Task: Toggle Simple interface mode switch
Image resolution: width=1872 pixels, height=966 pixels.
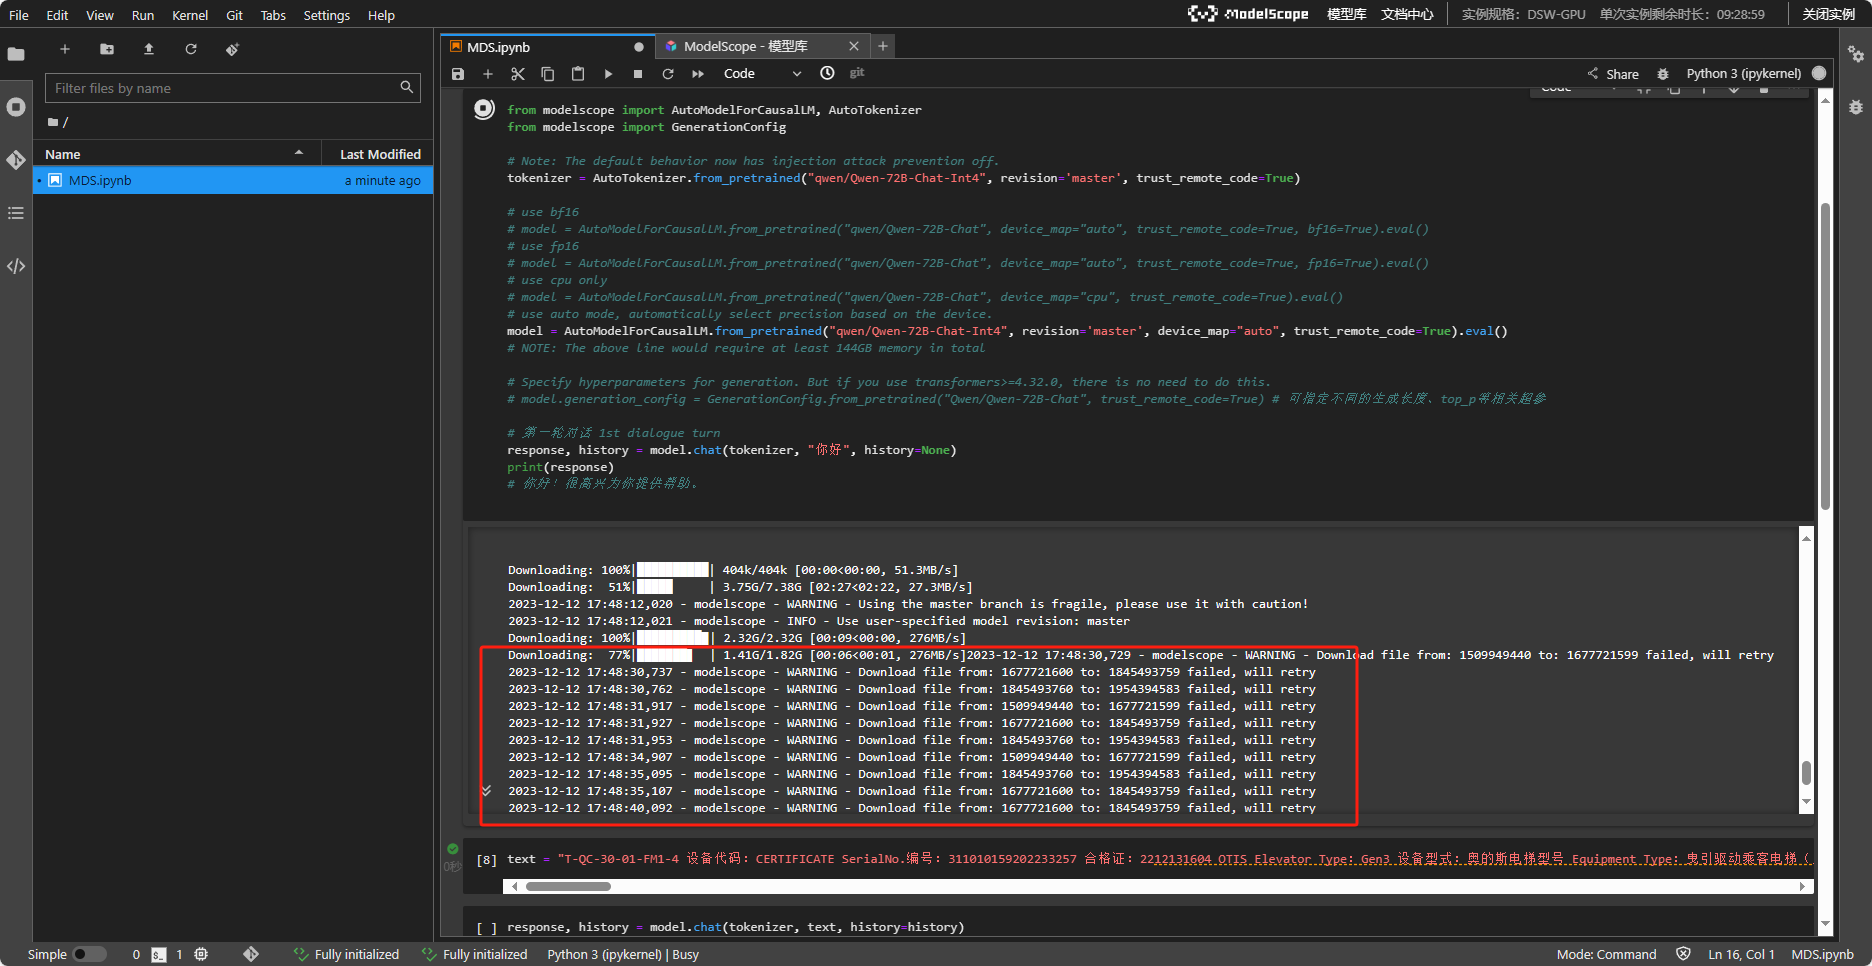Action: point(89,954)
